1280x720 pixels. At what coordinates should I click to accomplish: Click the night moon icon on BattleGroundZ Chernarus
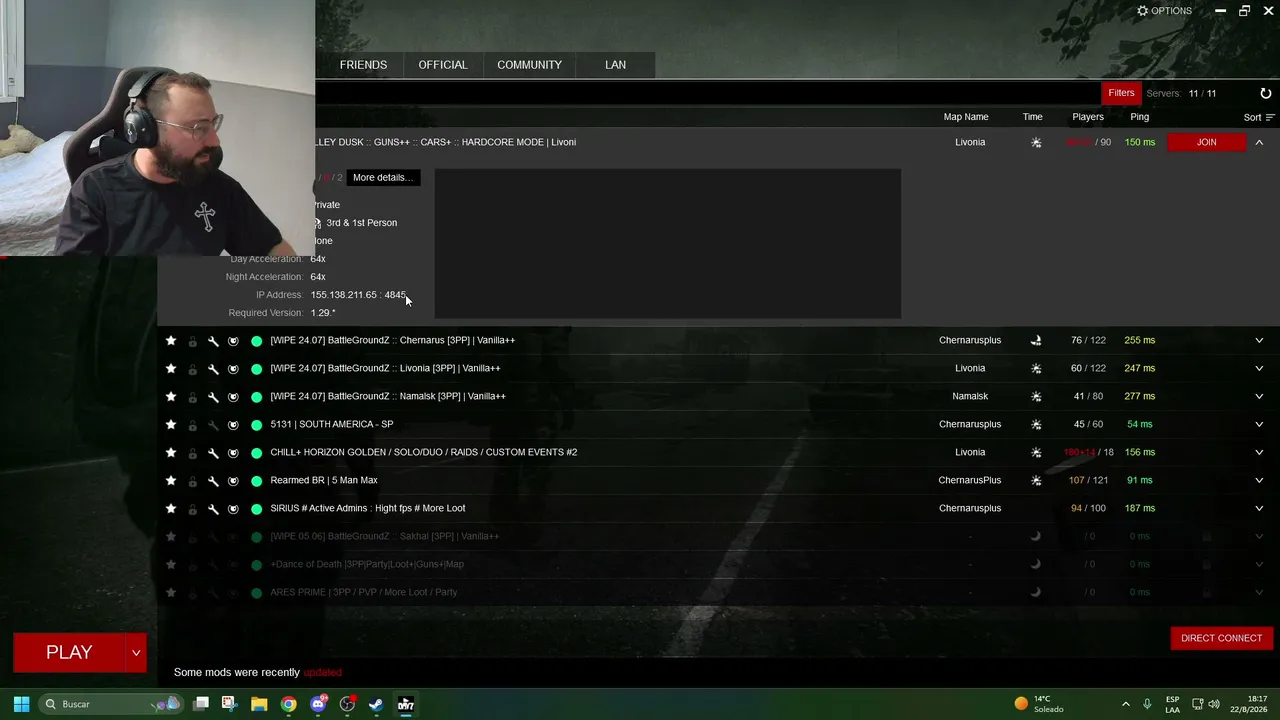(1036, 340)
